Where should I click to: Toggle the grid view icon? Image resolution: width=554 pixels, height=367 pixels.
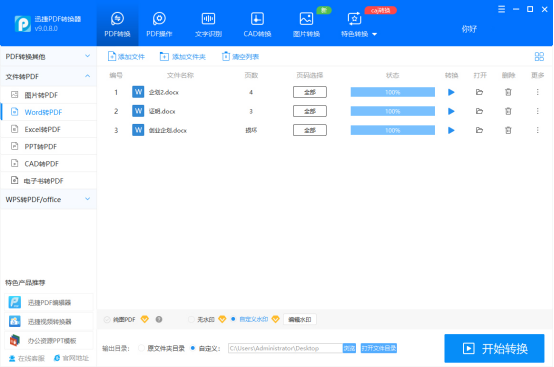click(539, 57)
